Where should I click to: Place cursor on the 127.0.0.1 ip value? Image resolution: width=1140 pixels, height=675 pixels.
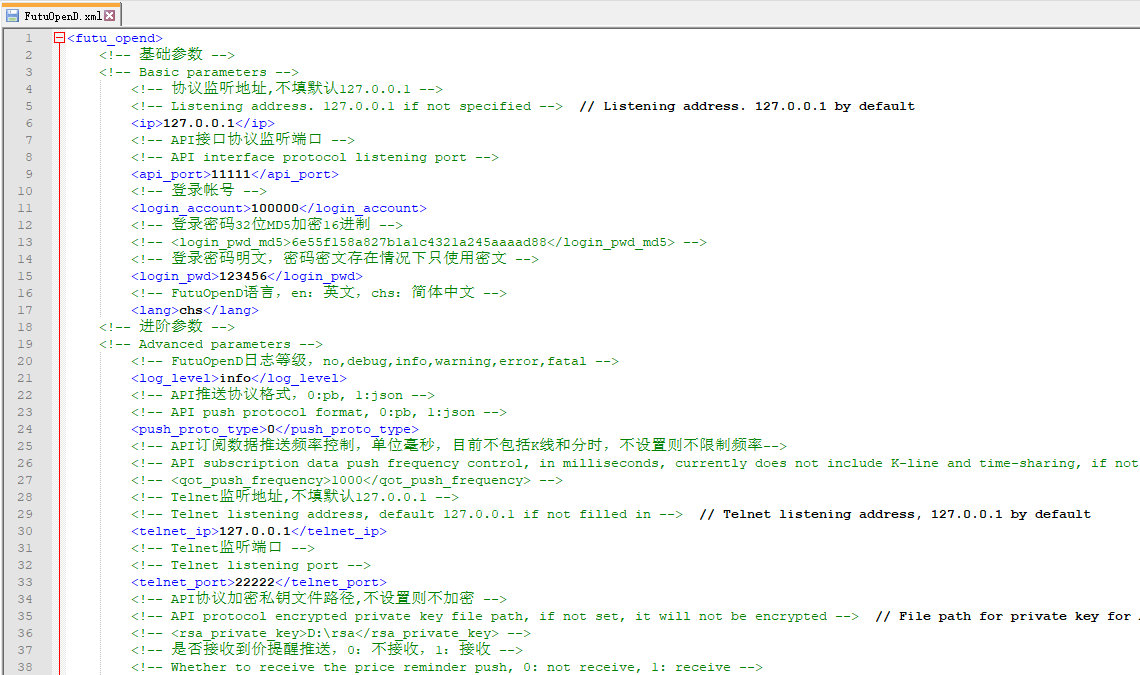[x=198, y=123]
